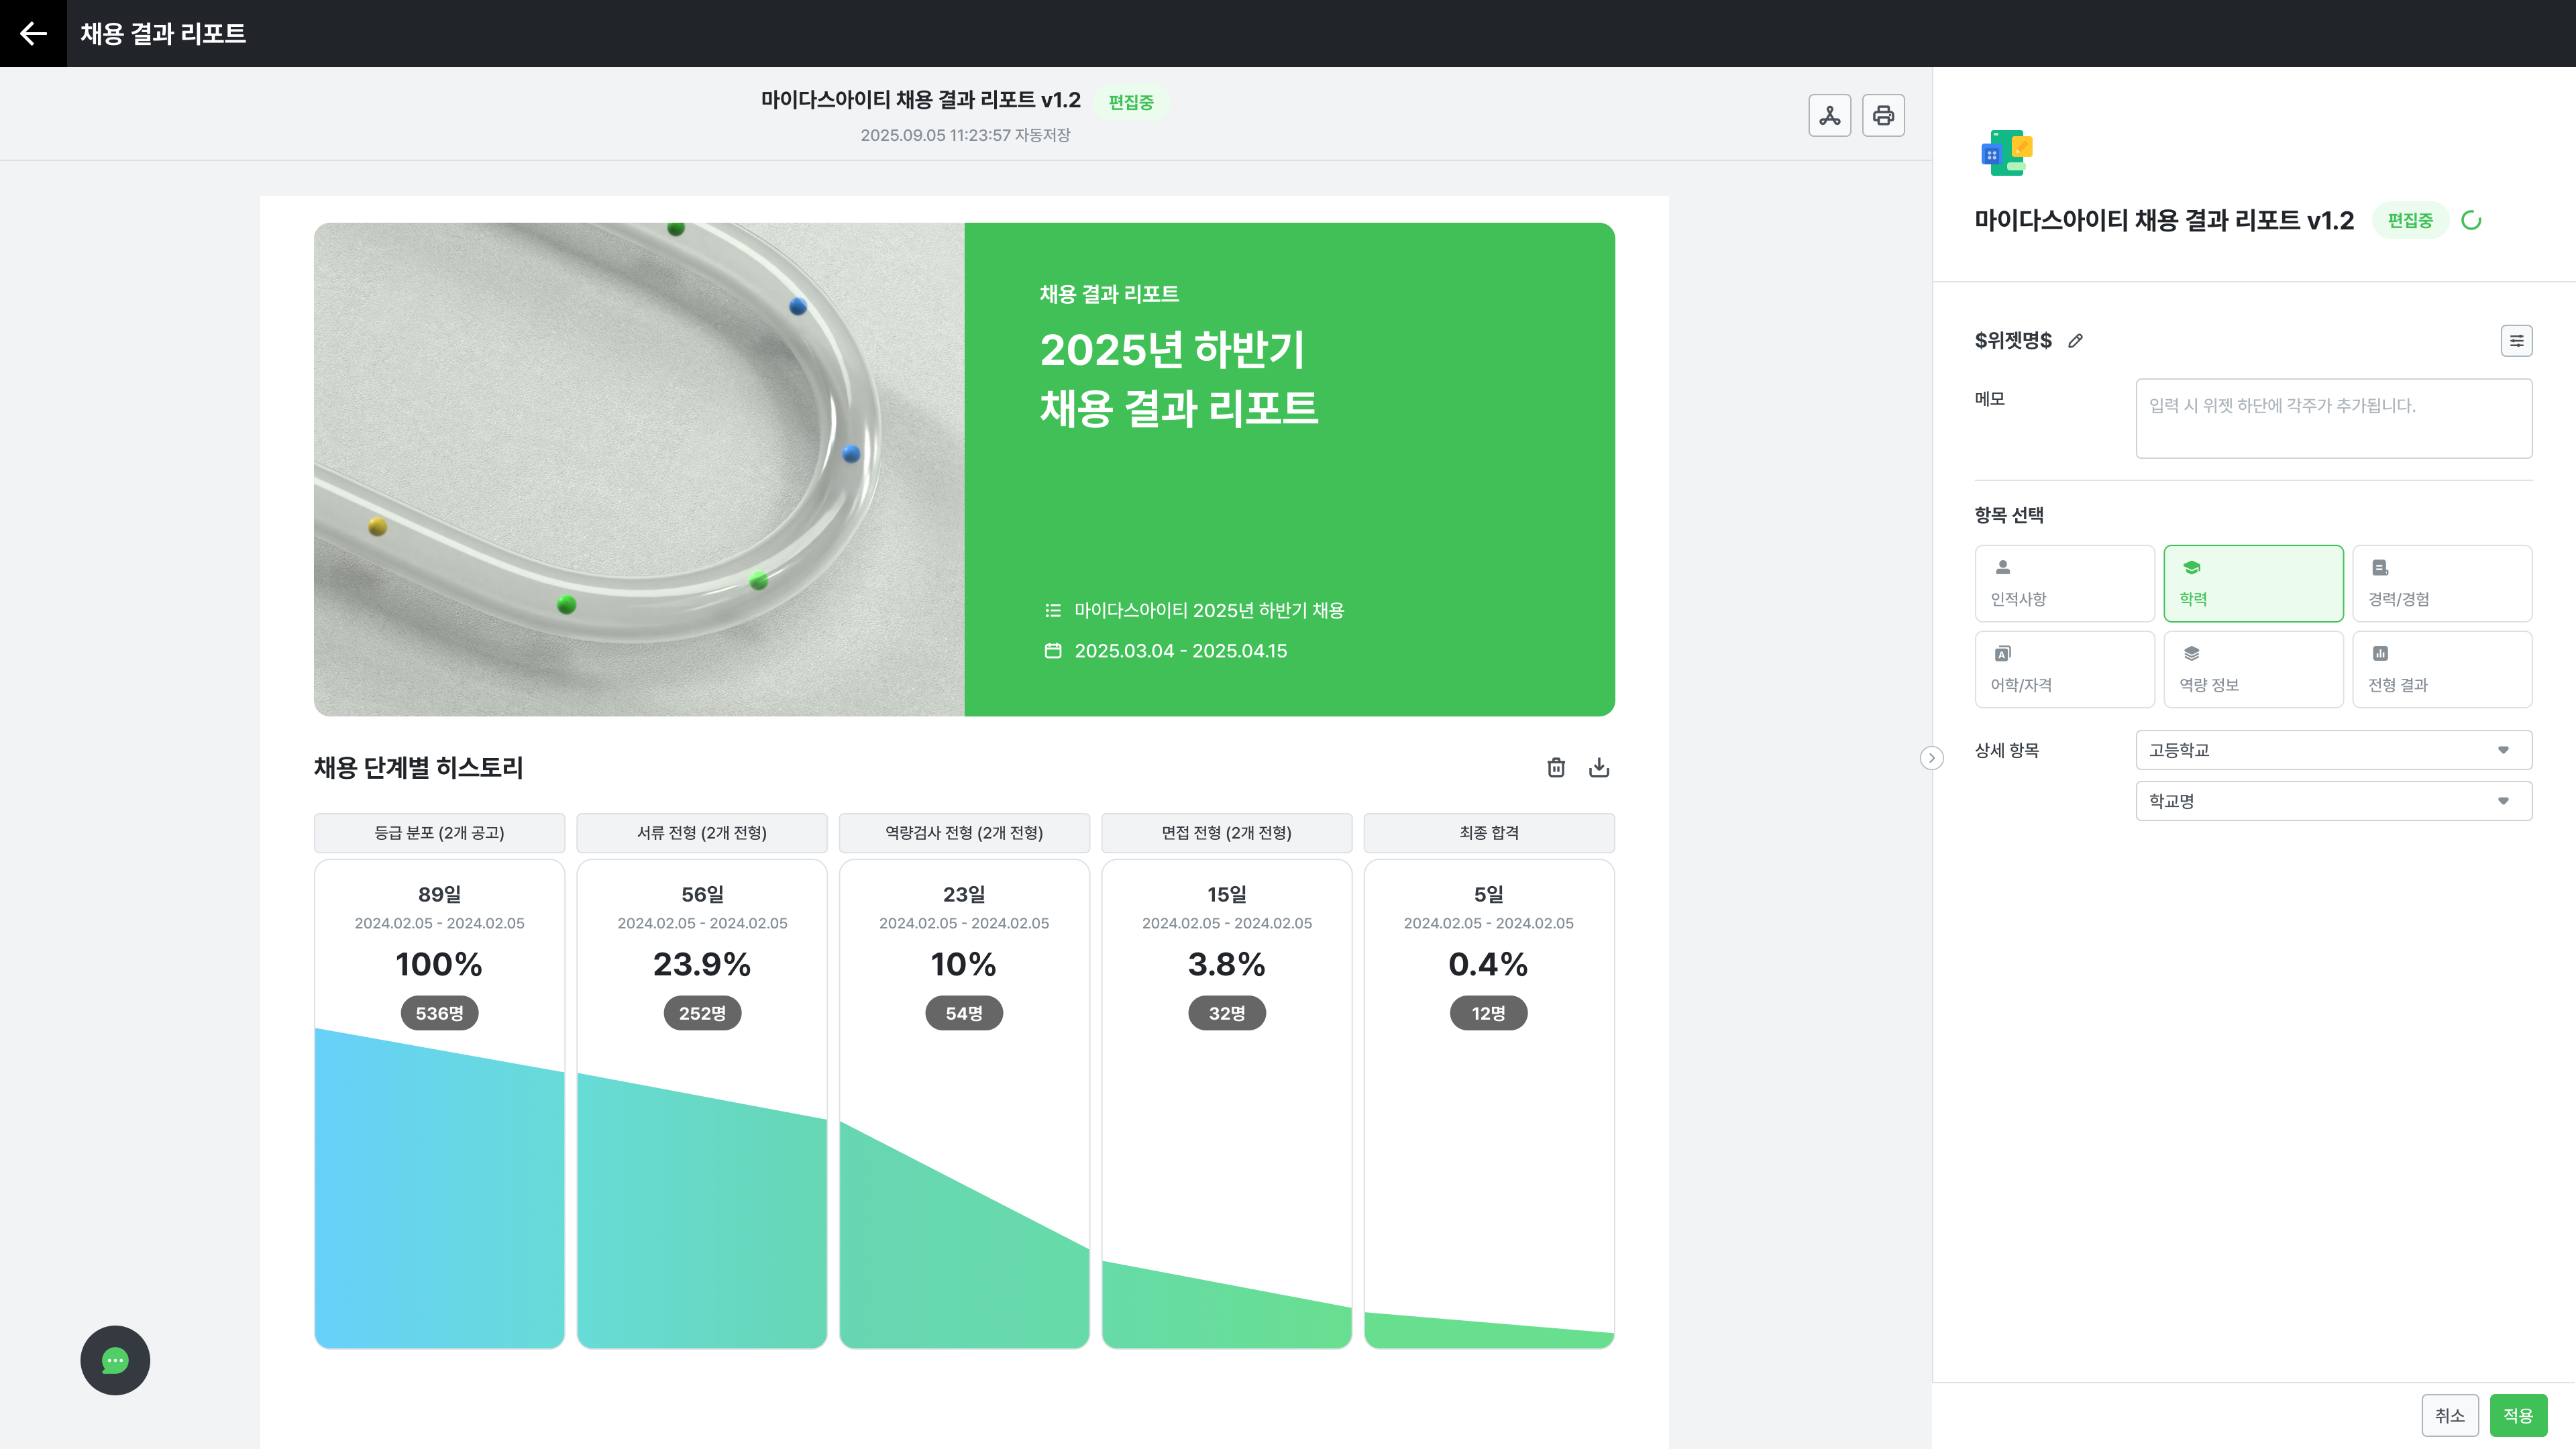Download the 채용 단계별 히스토리 widget
2576x1449 pixels.
click(x=1599, y=767)
